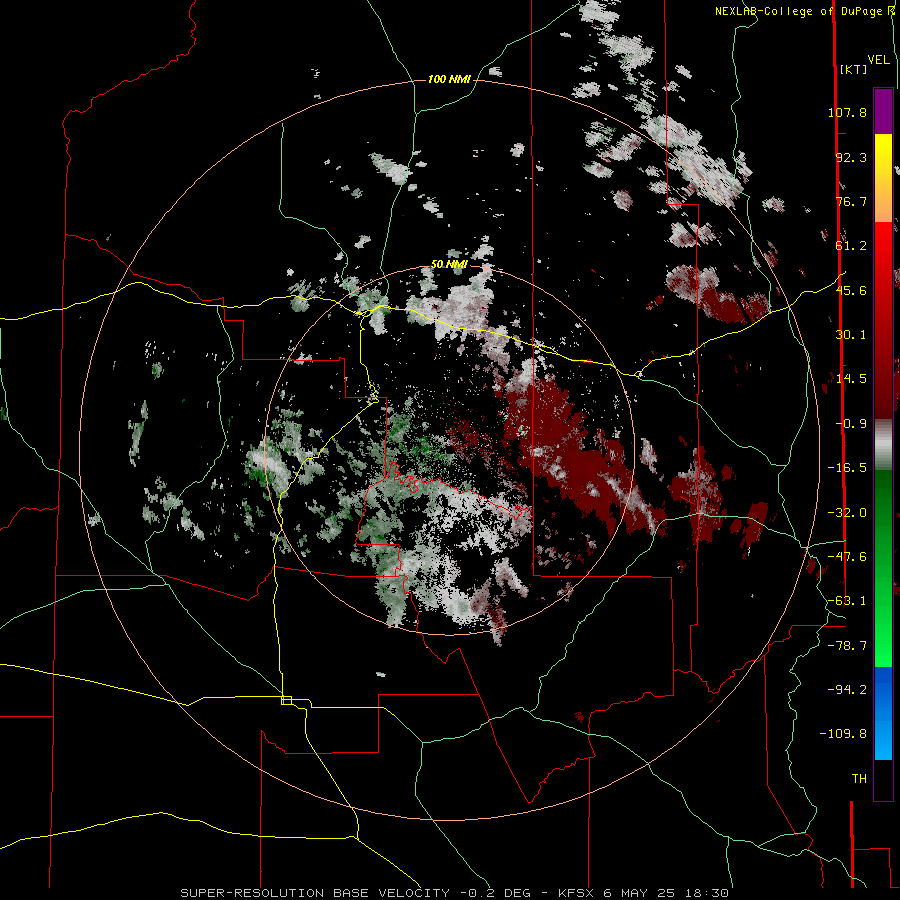900x900 pixels.
Task: Click the -78.7 legend value
Action: pyautogui.click(x=847, y=646)
